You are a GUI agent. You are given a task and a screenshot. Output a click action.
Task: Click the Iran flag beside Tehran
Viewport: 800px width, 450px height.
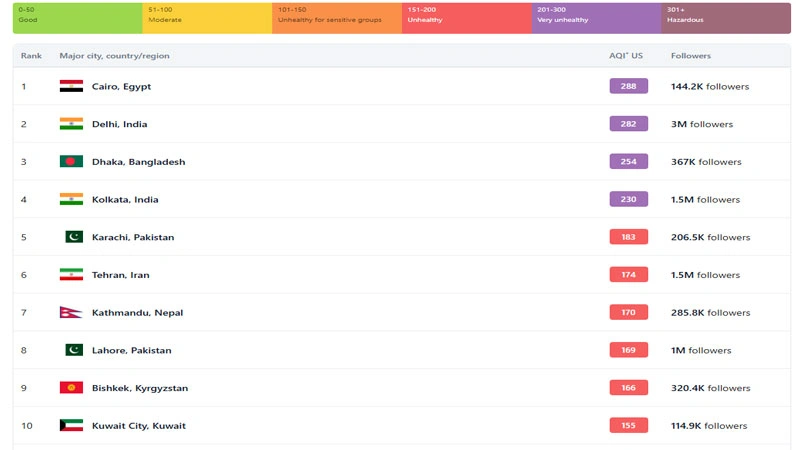point(71,275)
